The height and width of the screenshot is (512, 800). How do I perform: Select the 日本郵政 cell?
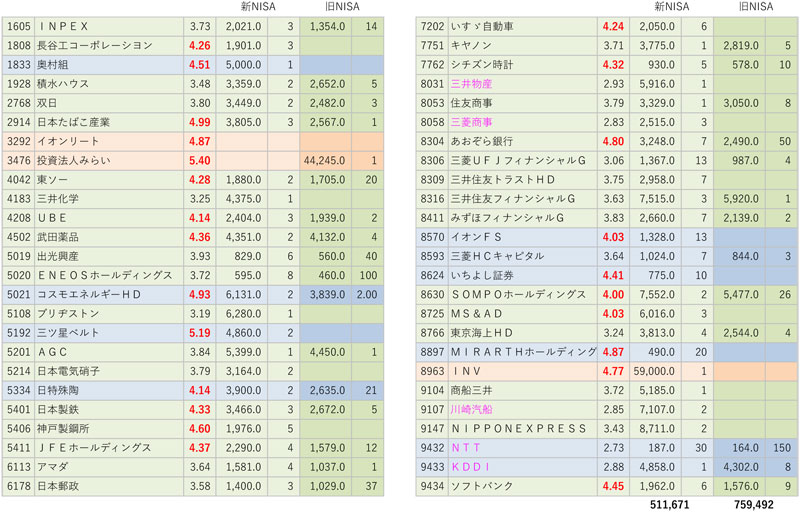click(109, 486)
